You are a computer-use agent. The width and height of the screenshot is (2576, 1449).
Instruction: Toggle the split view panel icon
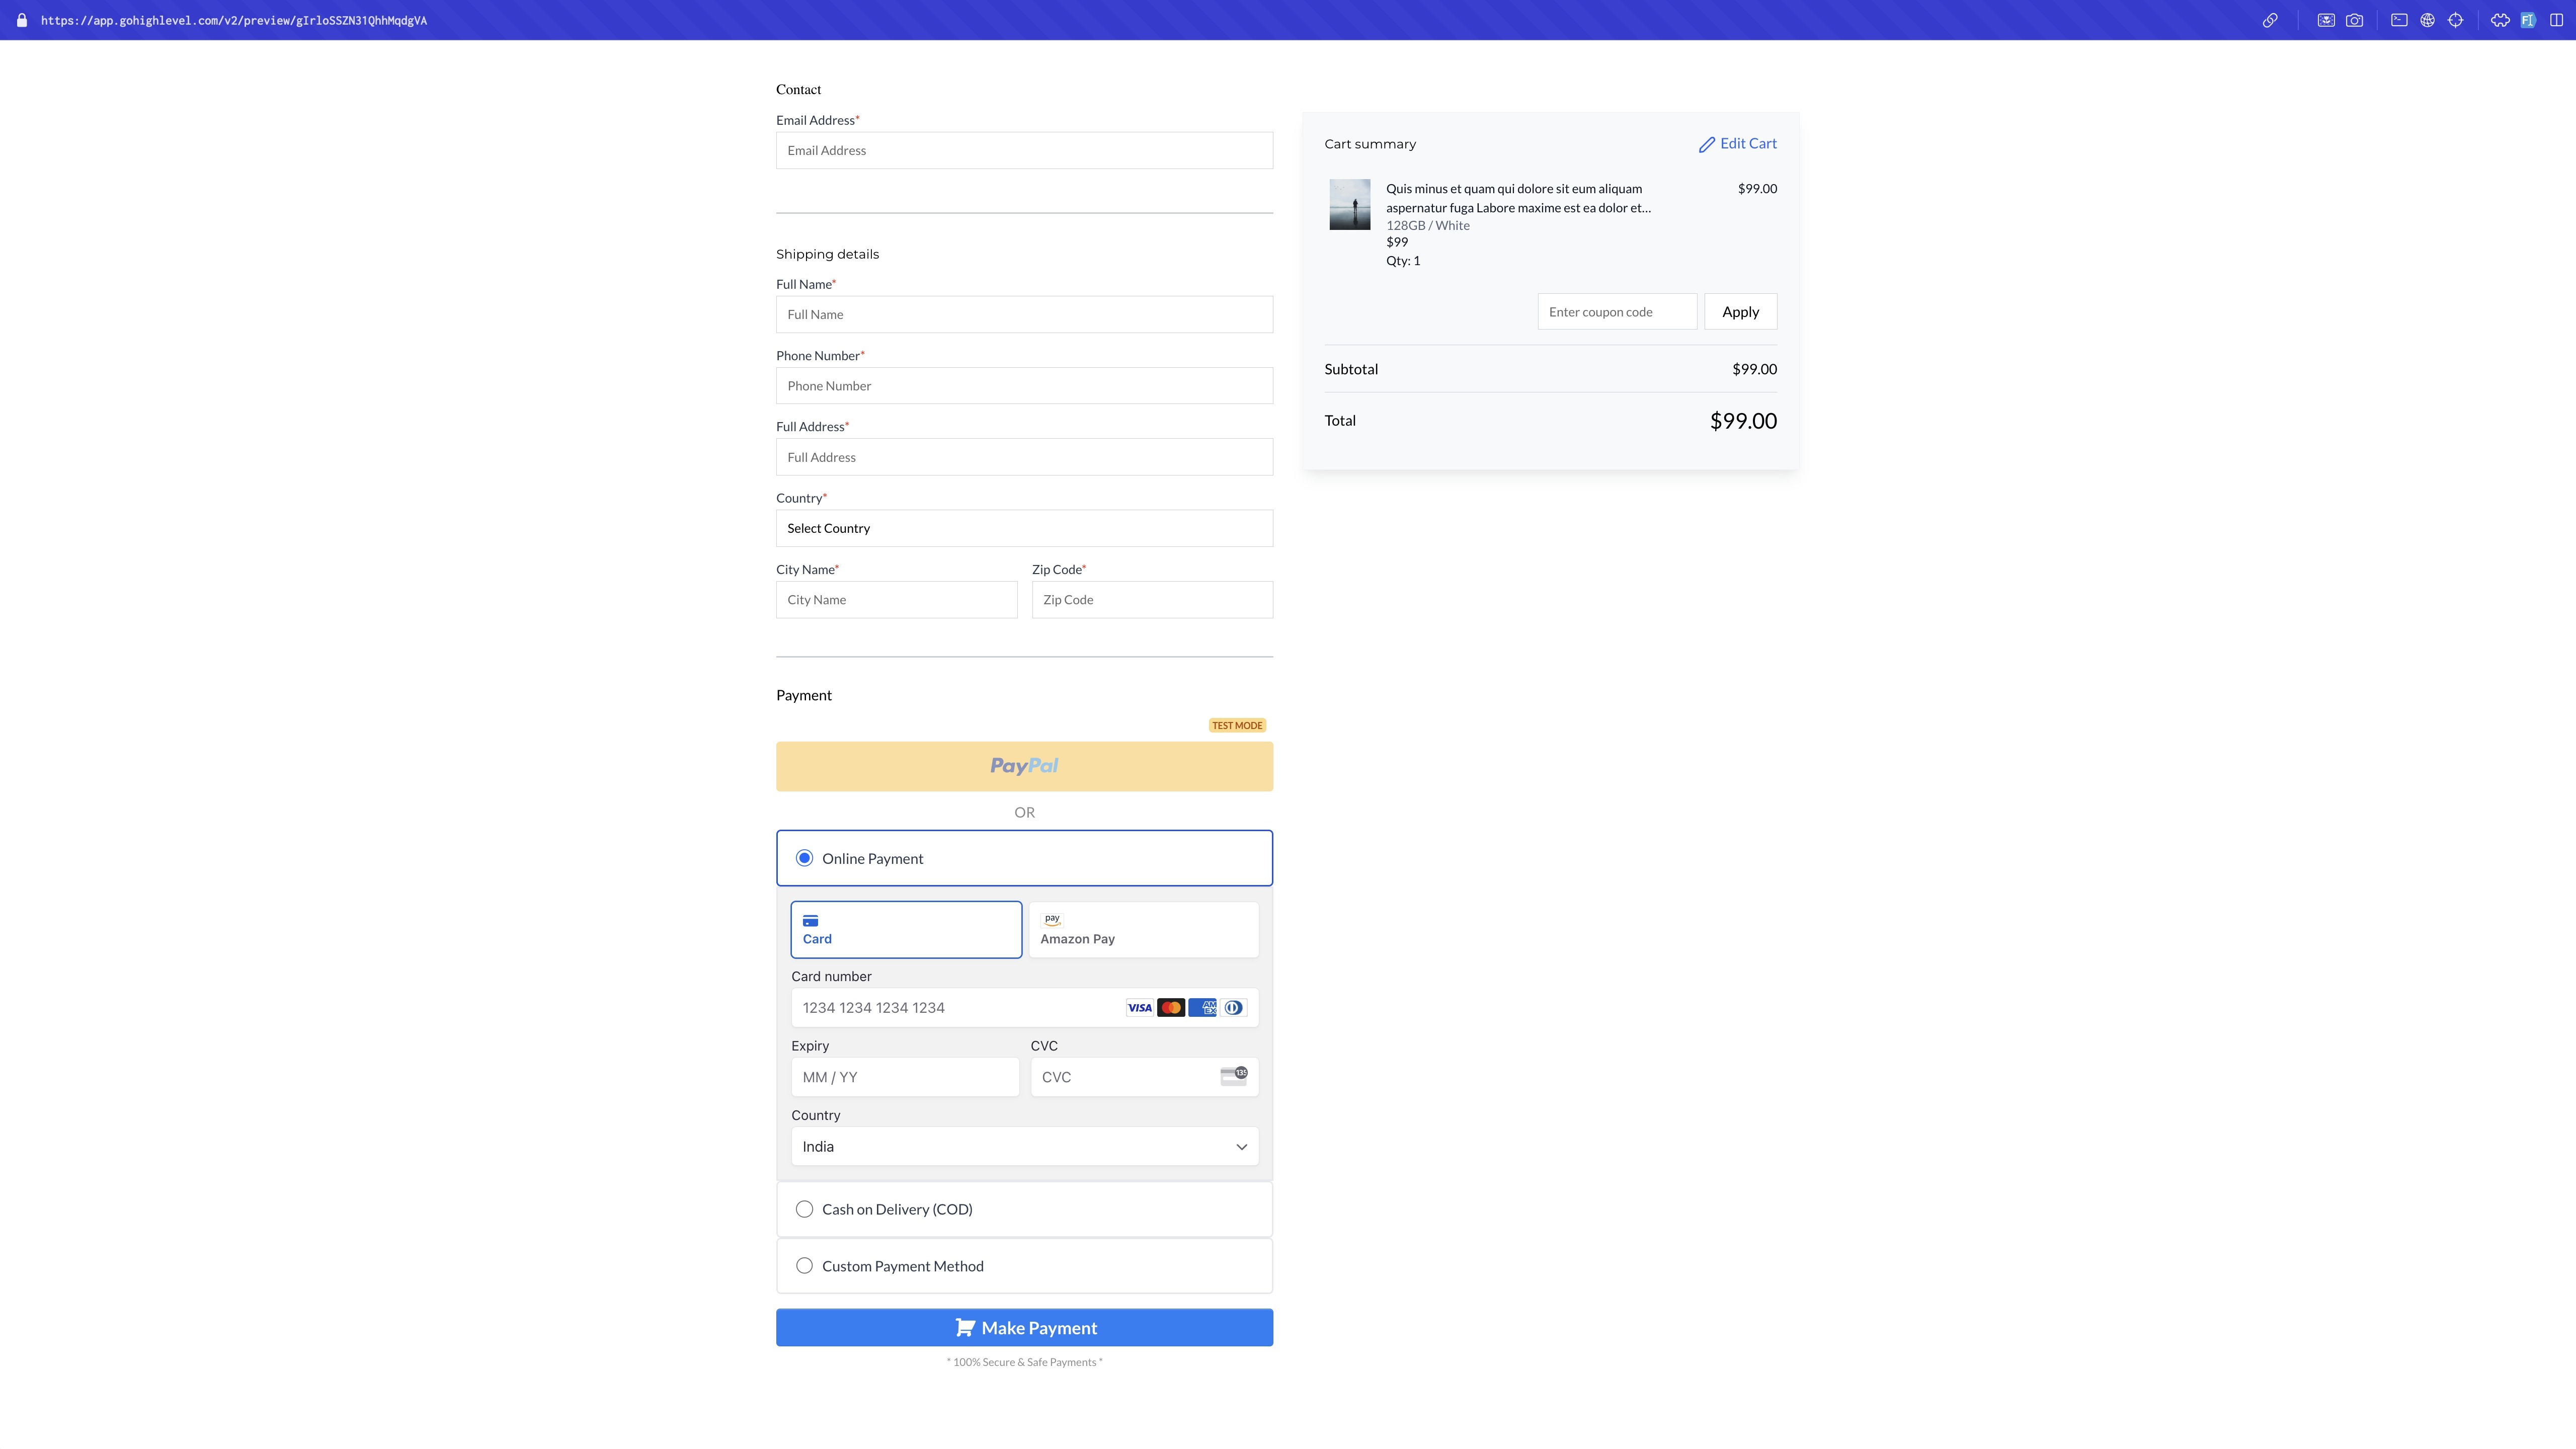tap(2556, 20)
